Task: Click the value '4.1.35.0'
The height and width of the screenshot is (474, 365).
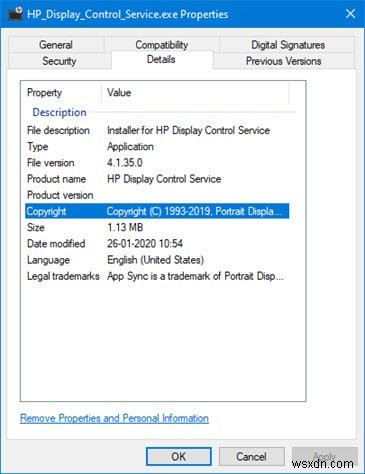Action: point(125,163)
